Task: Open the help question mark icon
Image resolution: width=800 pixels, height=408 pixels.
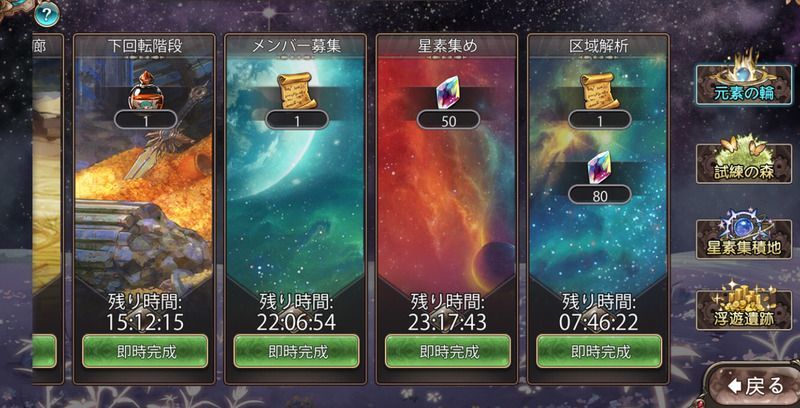Action: coord(47,14)
